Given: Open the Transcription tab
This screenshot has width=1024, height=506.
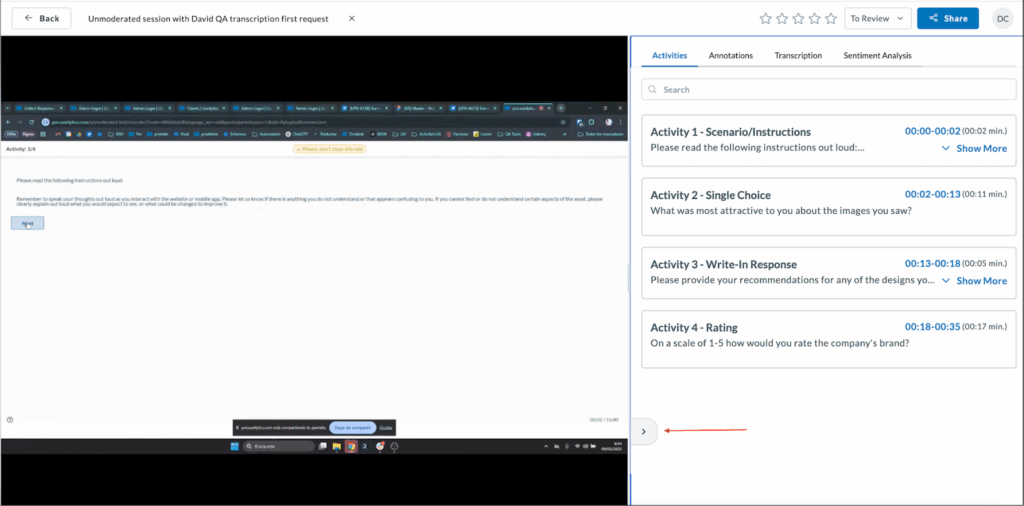Looking at the screenshot, I should click(x=798, y=56).
